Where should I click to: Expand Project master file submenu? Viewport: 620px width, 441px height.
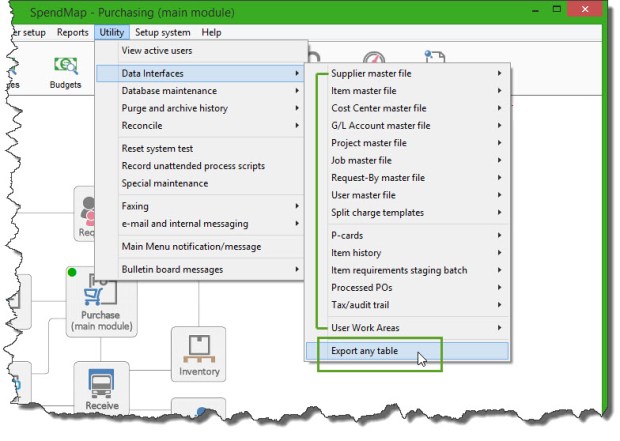[407, 143]
